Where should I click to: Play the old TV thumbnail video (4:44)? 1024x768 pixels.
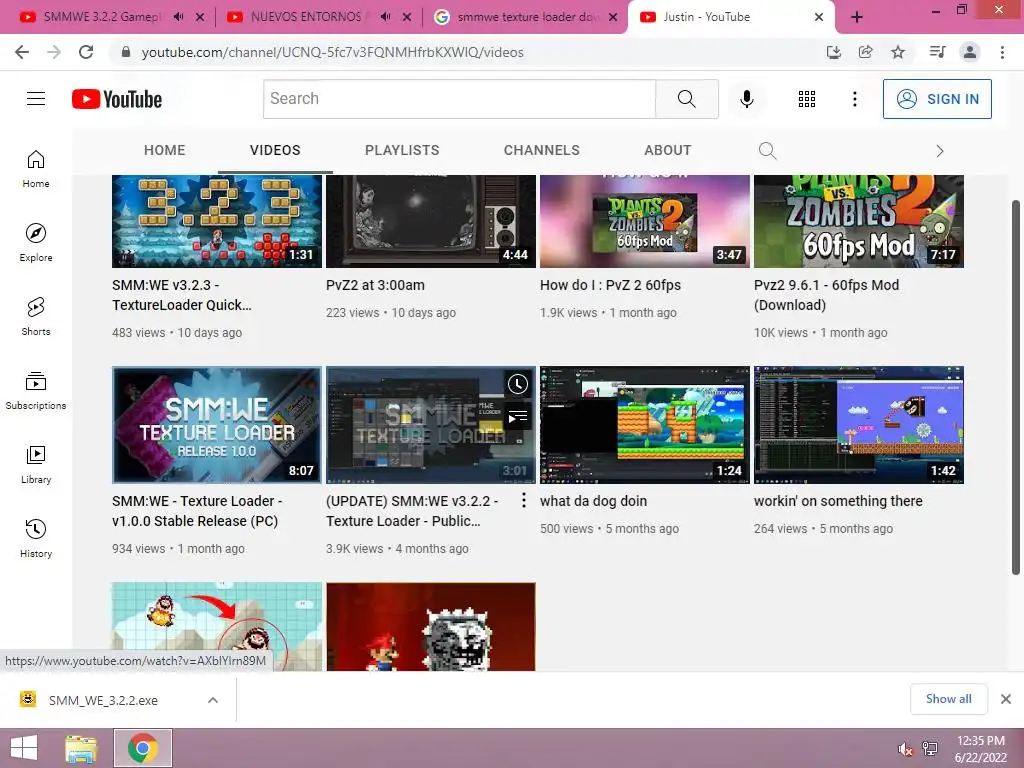430,221
